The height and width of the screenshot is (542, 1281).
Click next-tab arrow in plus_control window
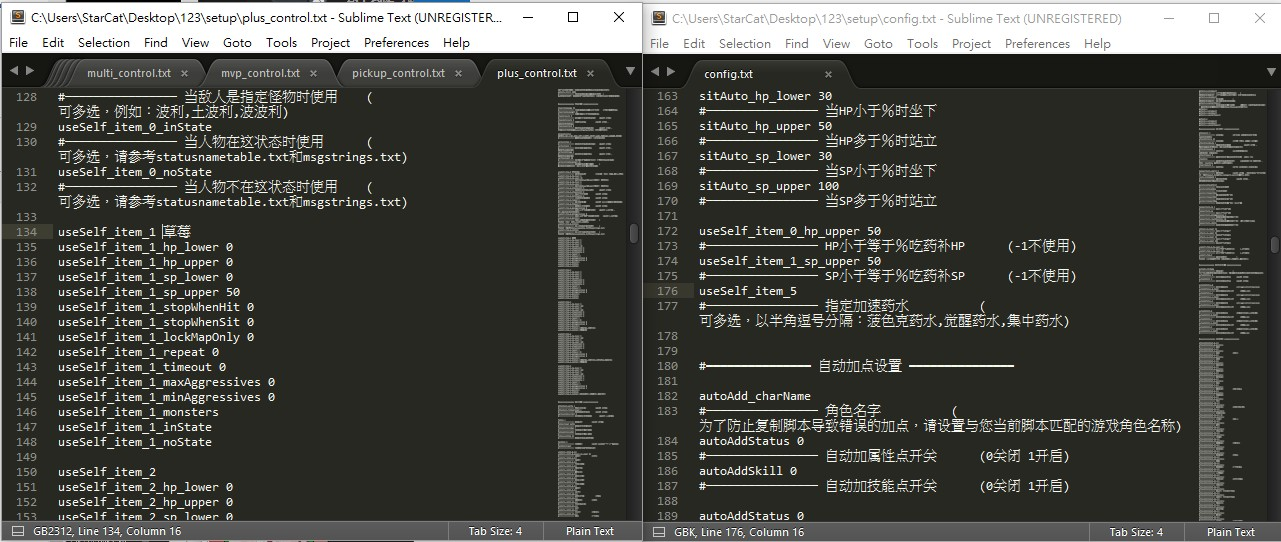point(30,71)
